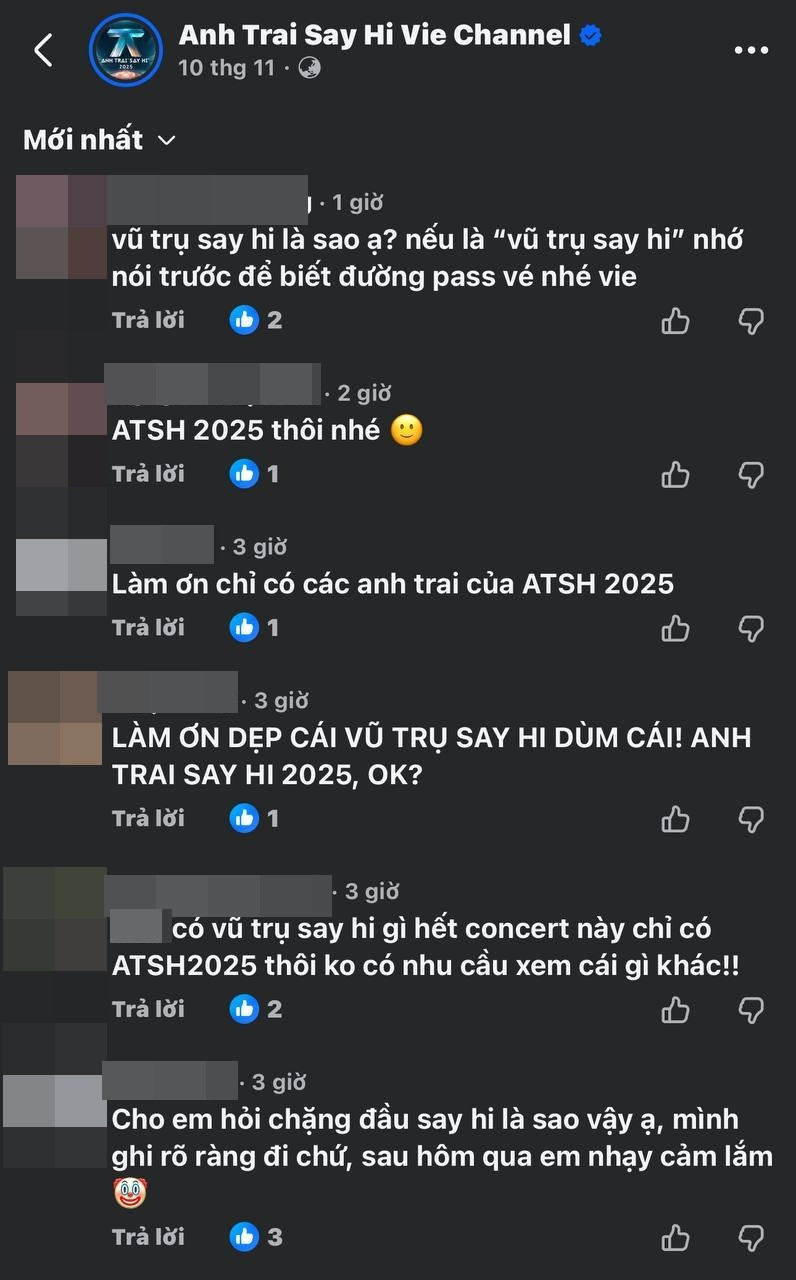
Task: View reactions on the comment with 3 likes
Action: pyautogui.click(x=256, y=1237)
